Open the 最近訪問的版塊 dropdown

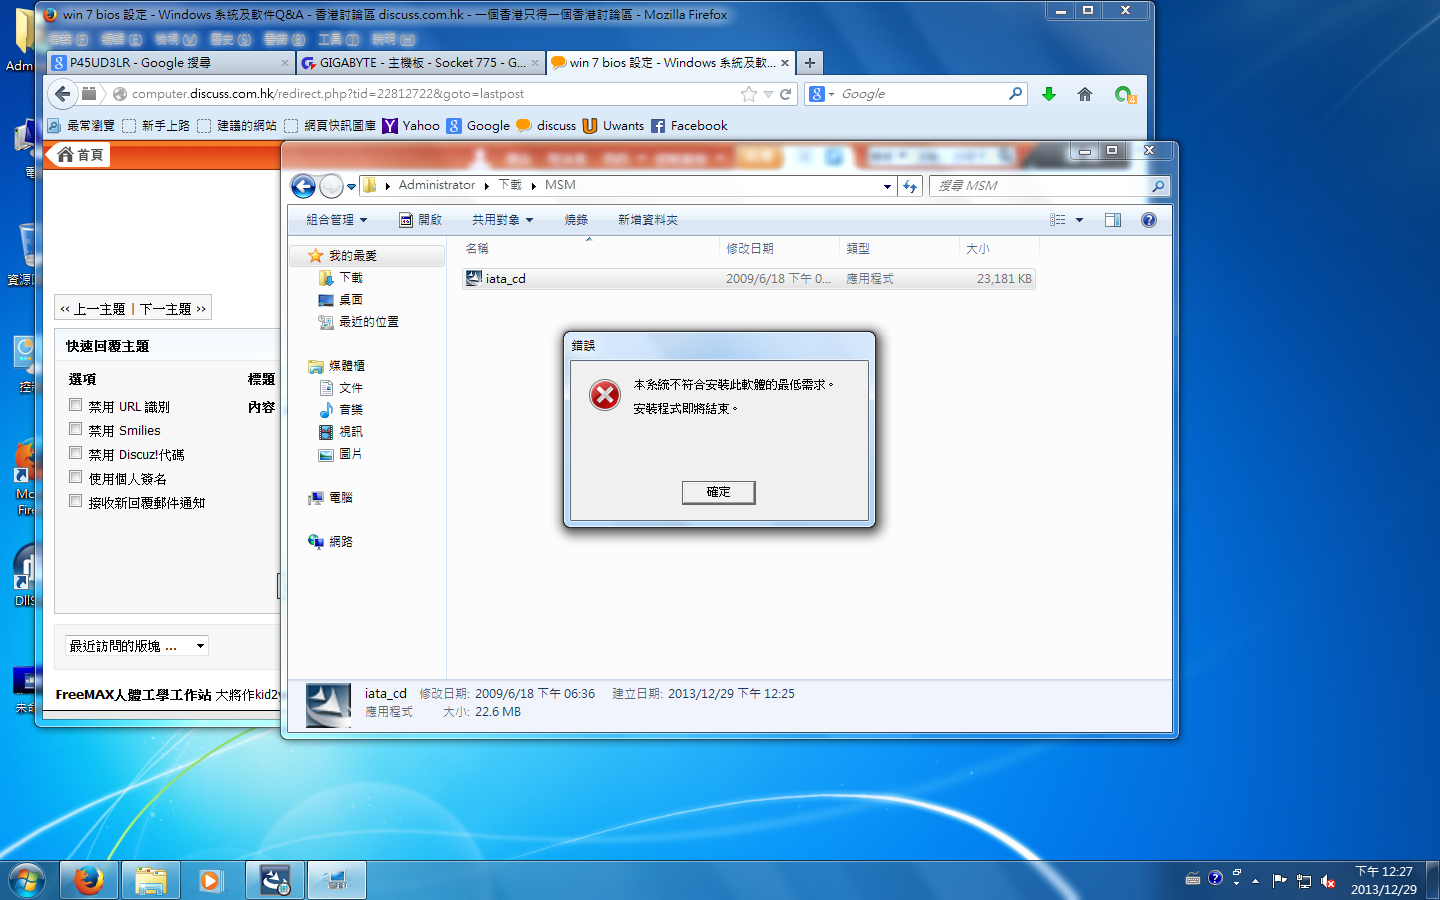pos(137,646)
